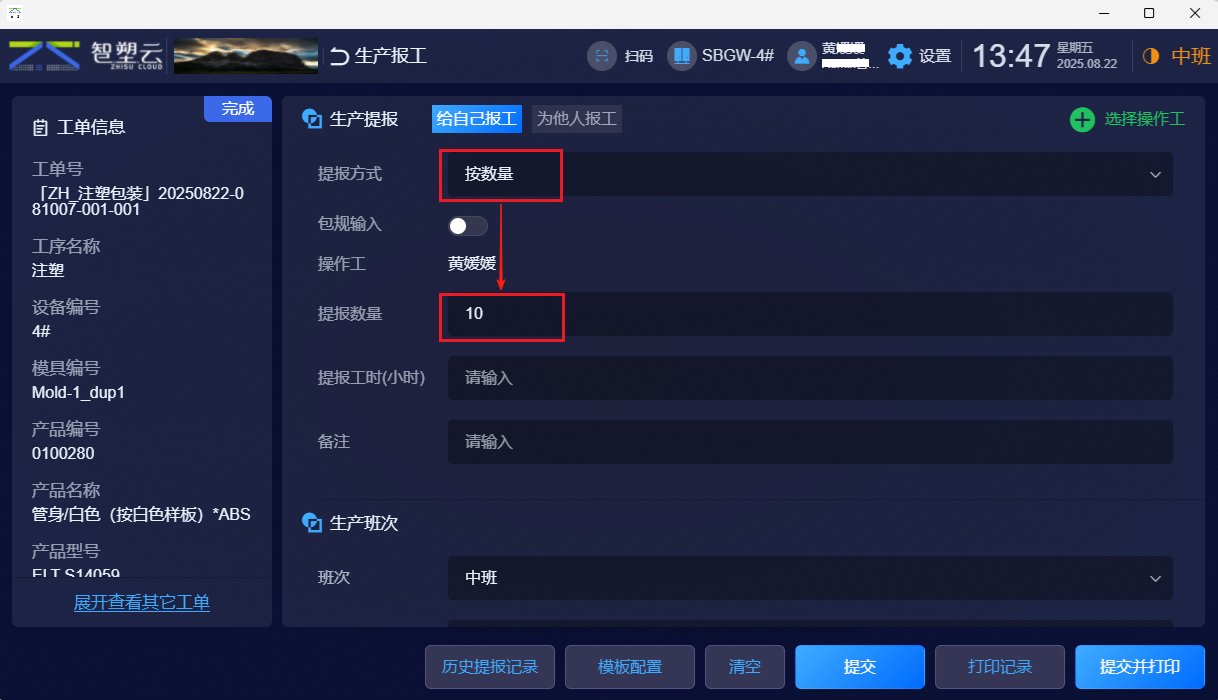The image size is (1218, 700).
Task: Click the 工单信息 clipboard icon
Action: (40, 128)
